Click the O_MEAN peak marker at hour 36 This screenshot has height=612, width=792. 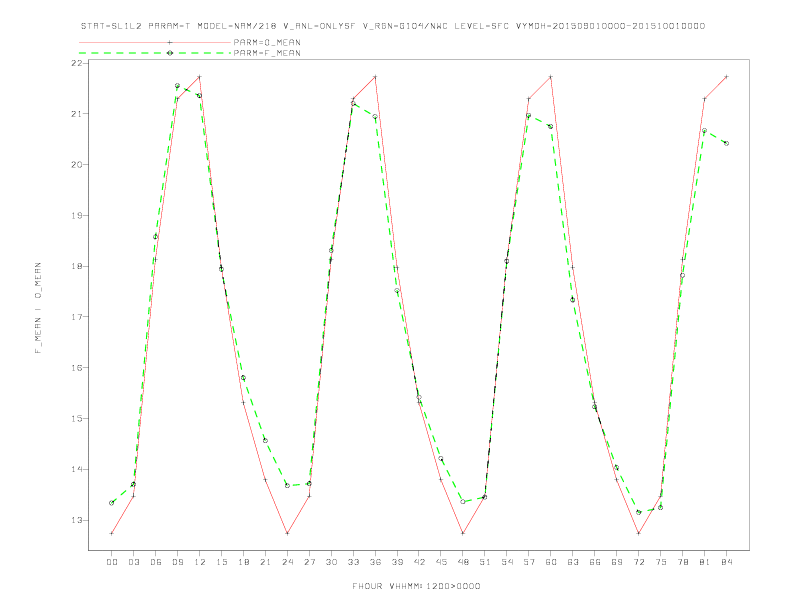375,77
